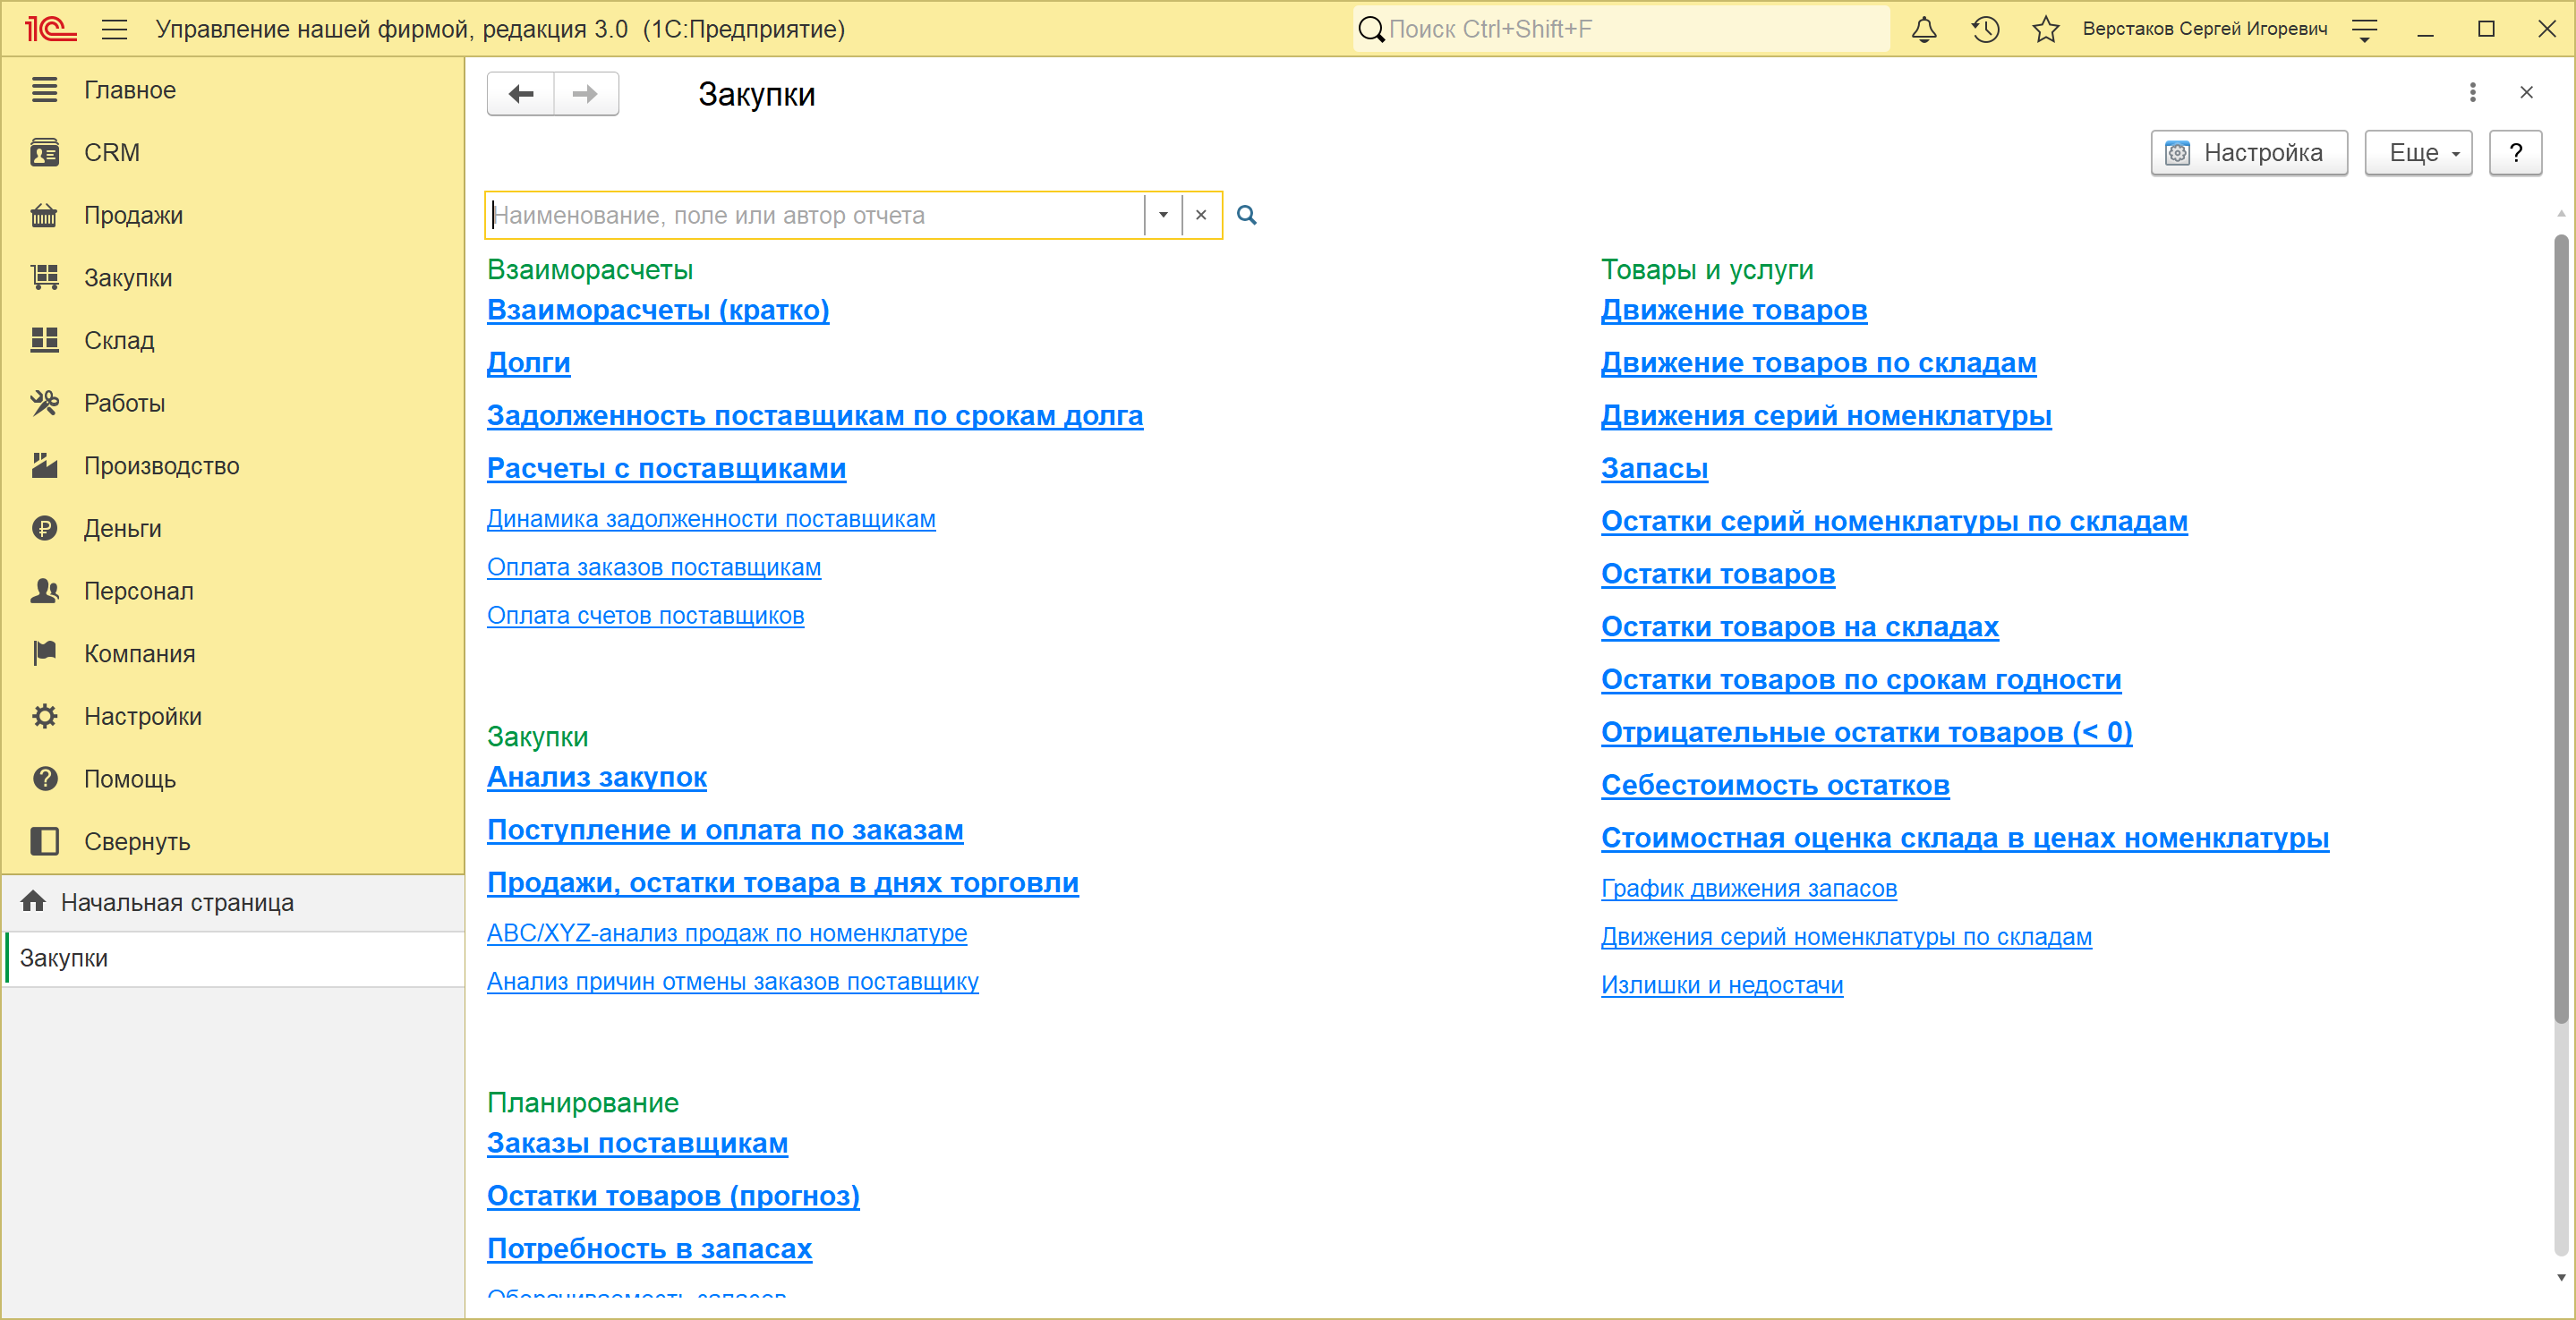The height and width of the screenshot is (1320, 2576).
Task: Open help with the ? button
Action: (2515, 153)
